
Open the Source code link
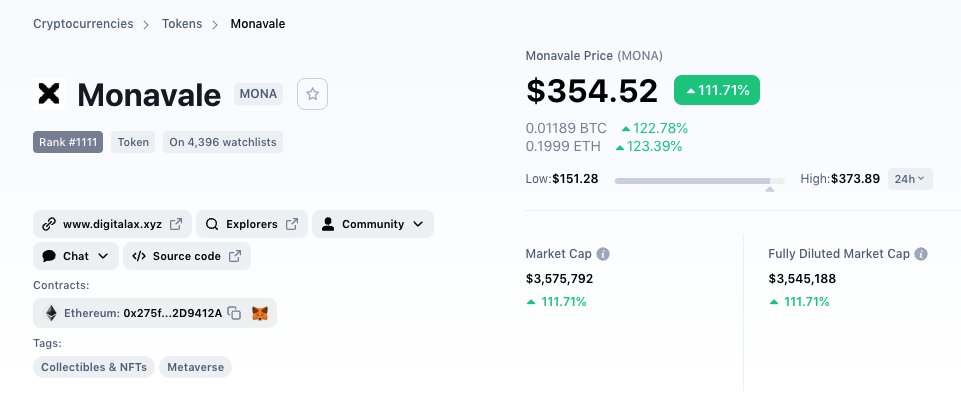point(187,256)
